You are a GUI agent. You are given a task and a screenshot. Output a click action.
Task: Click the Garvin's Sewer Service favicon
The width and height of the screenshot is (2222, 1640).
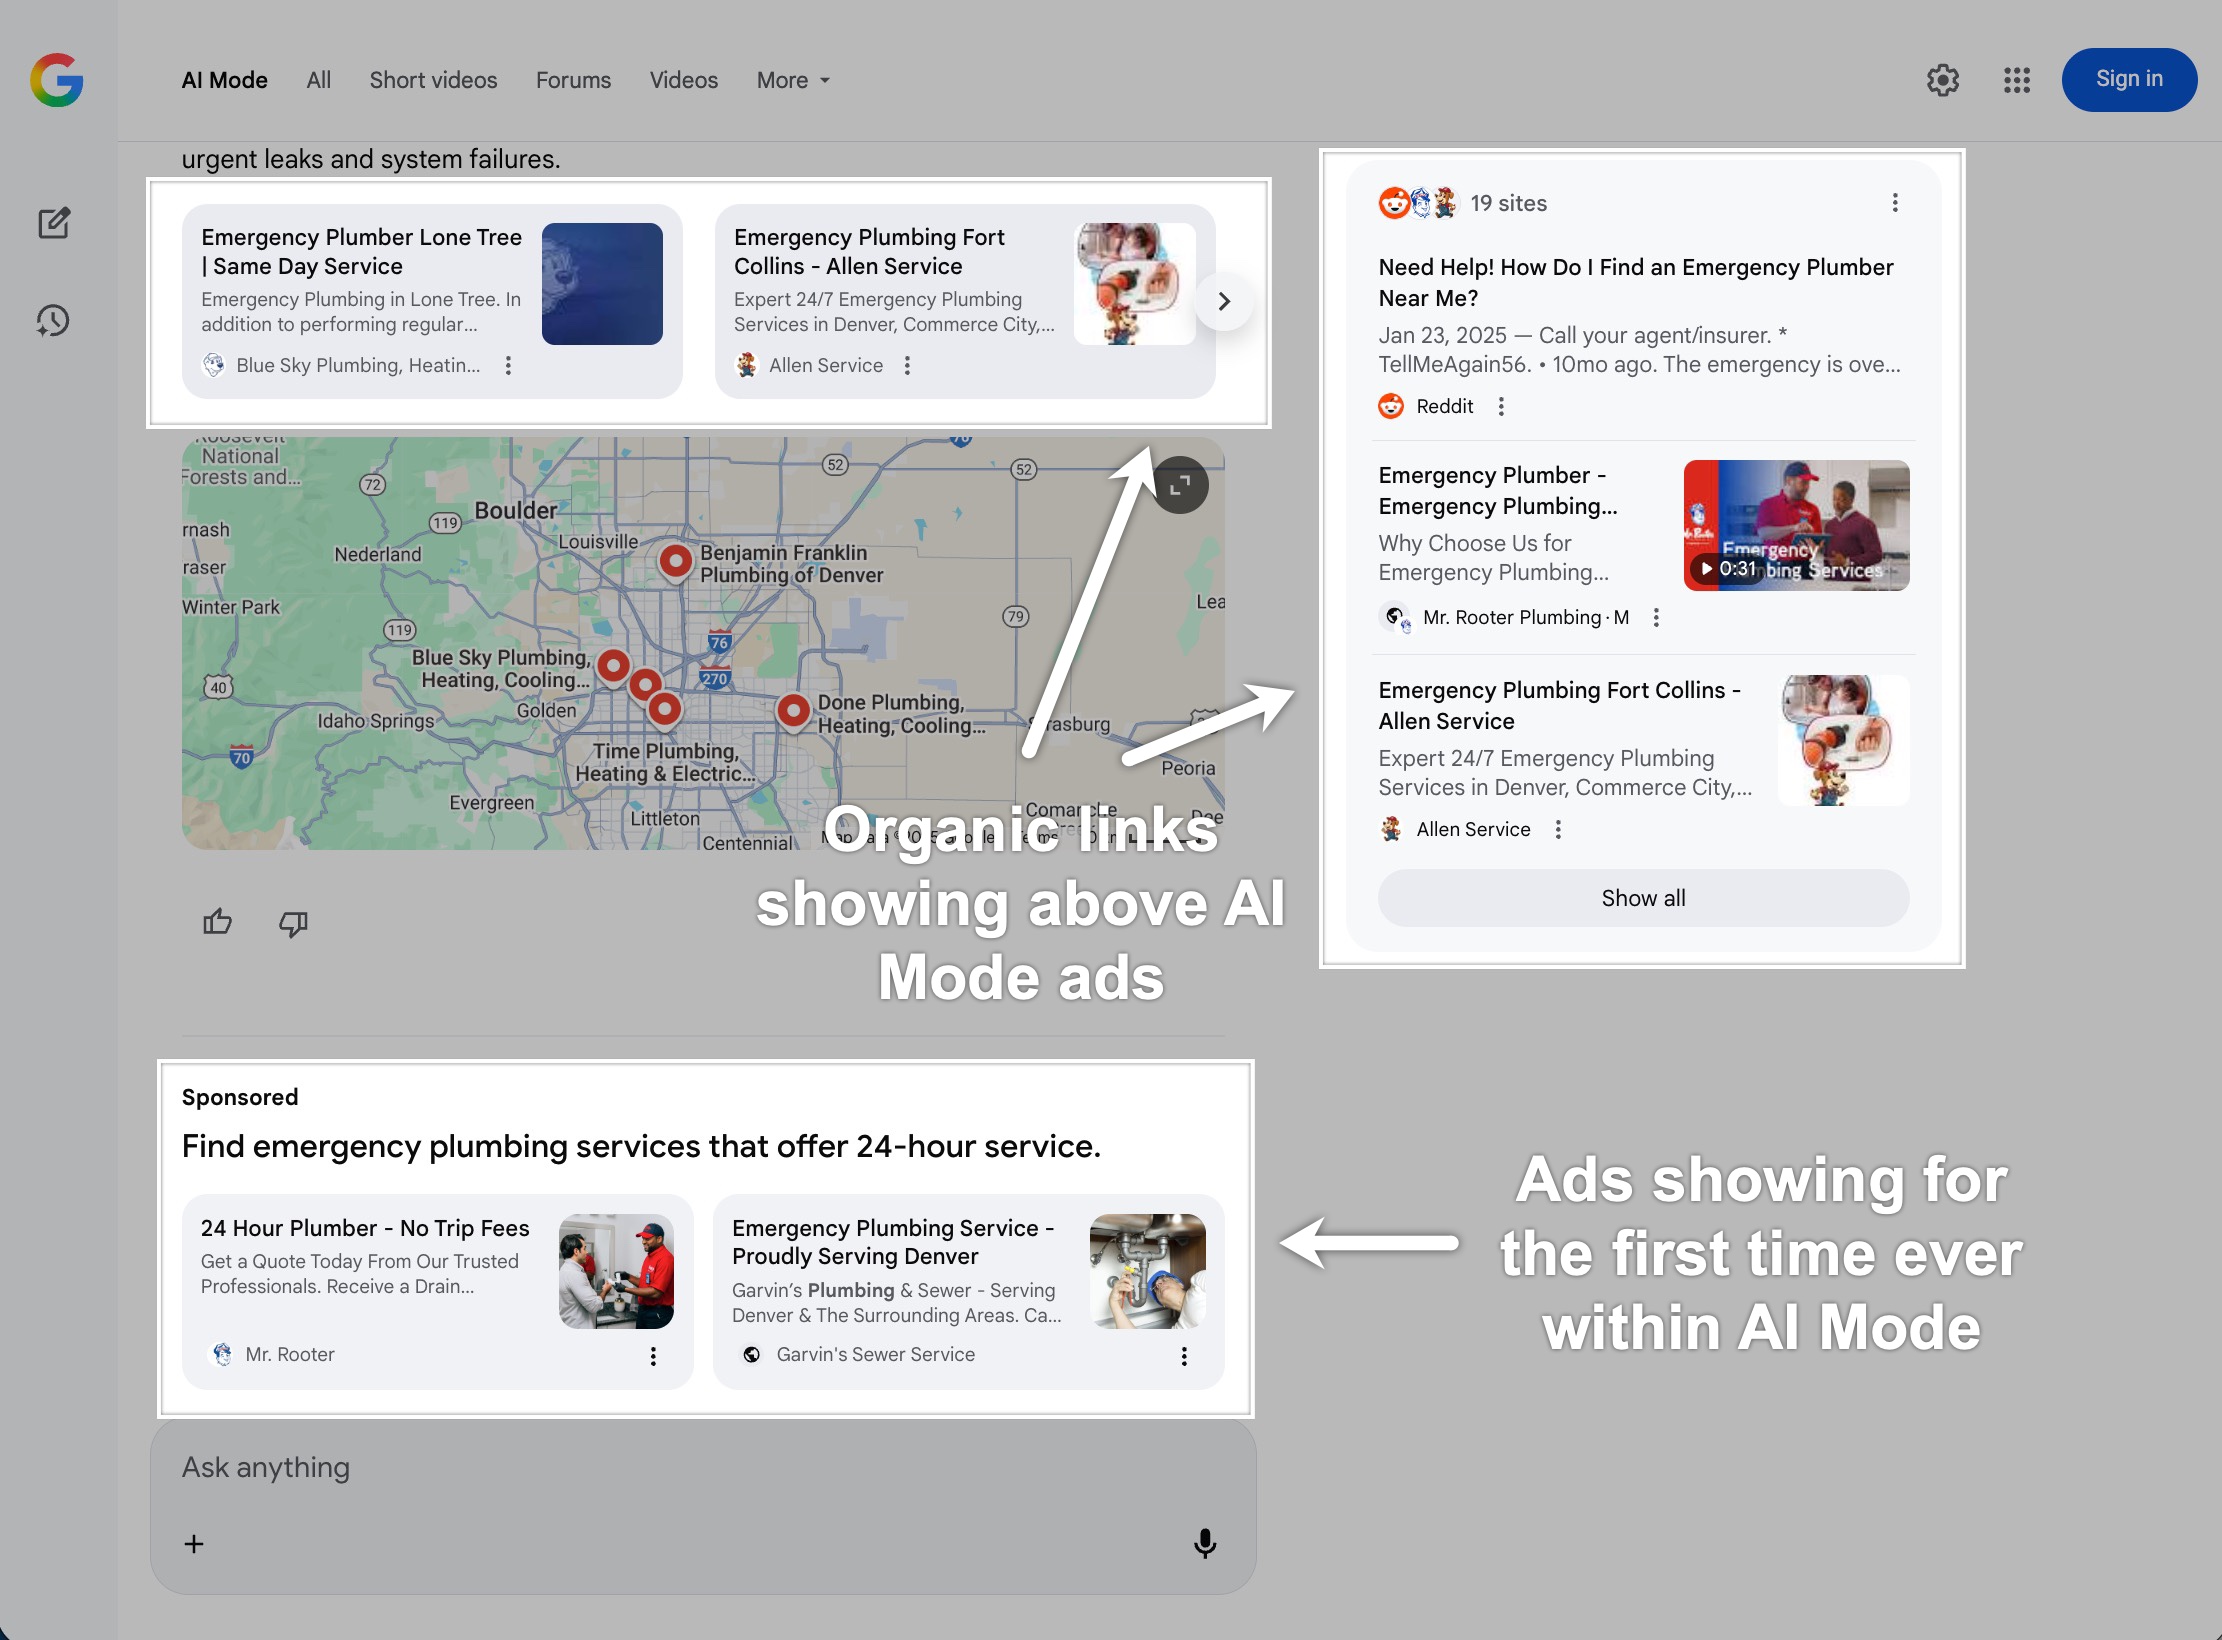click(x=753, y=1354)
